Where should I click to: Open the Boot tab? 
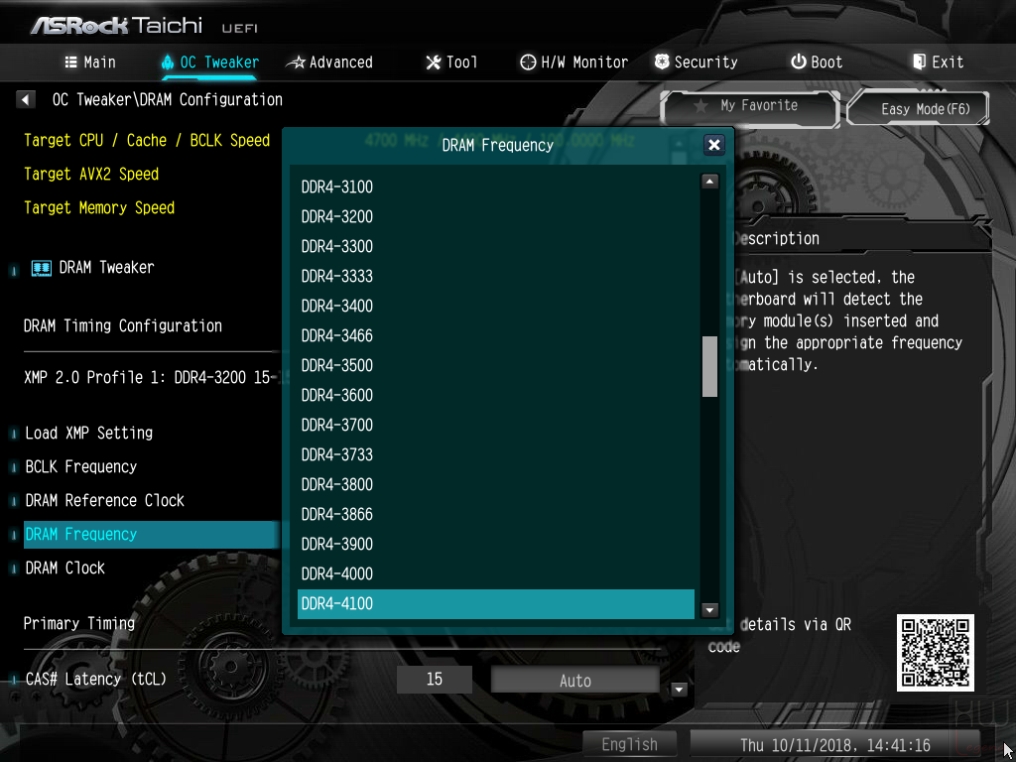click(x=816, y=62)
